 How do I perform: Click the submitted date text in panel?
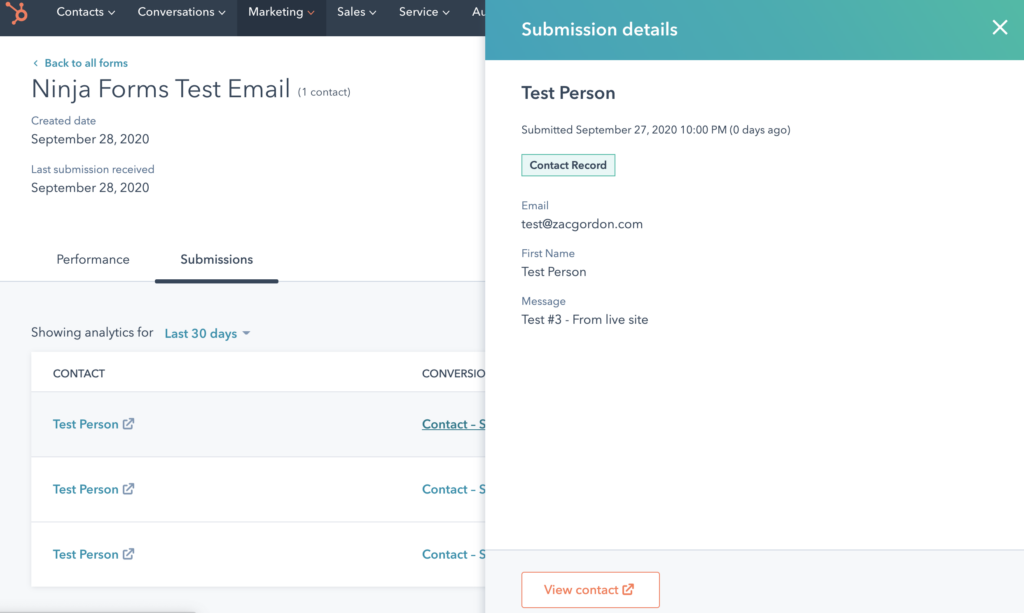tap(656, 130)
